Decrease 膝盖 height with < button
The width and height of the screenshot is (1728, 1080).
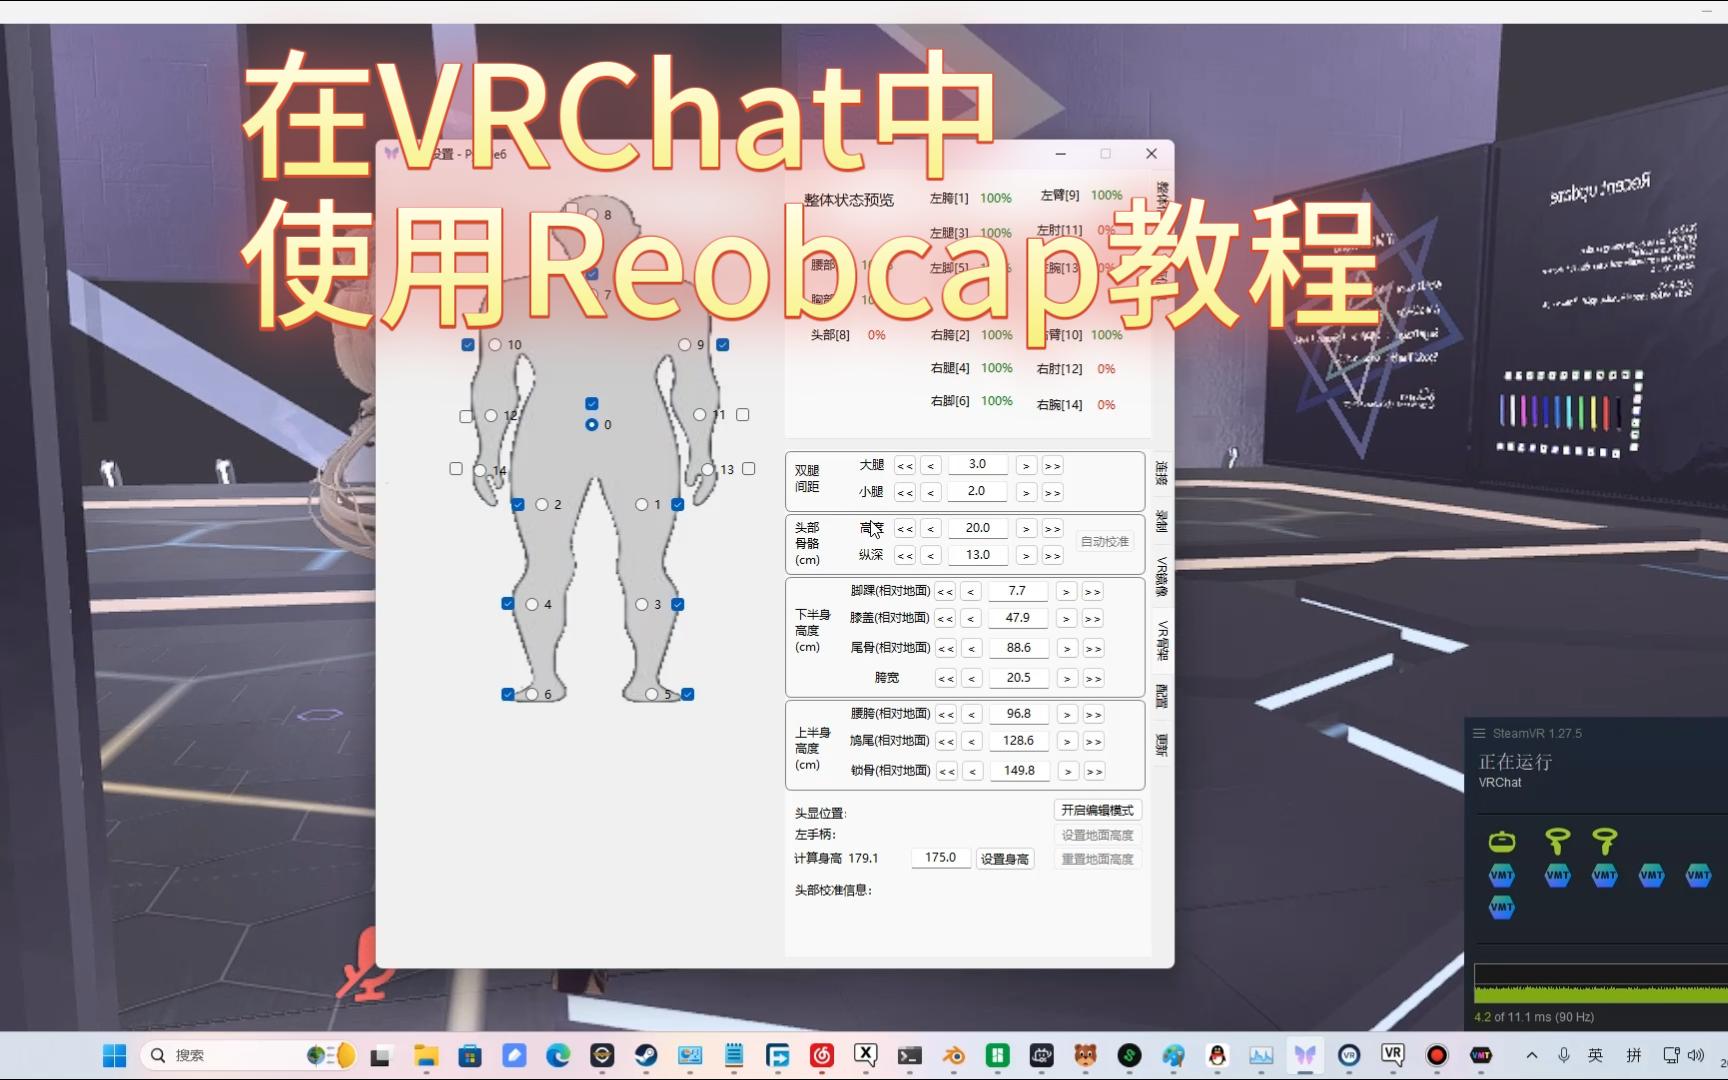[x=971, y=619]
